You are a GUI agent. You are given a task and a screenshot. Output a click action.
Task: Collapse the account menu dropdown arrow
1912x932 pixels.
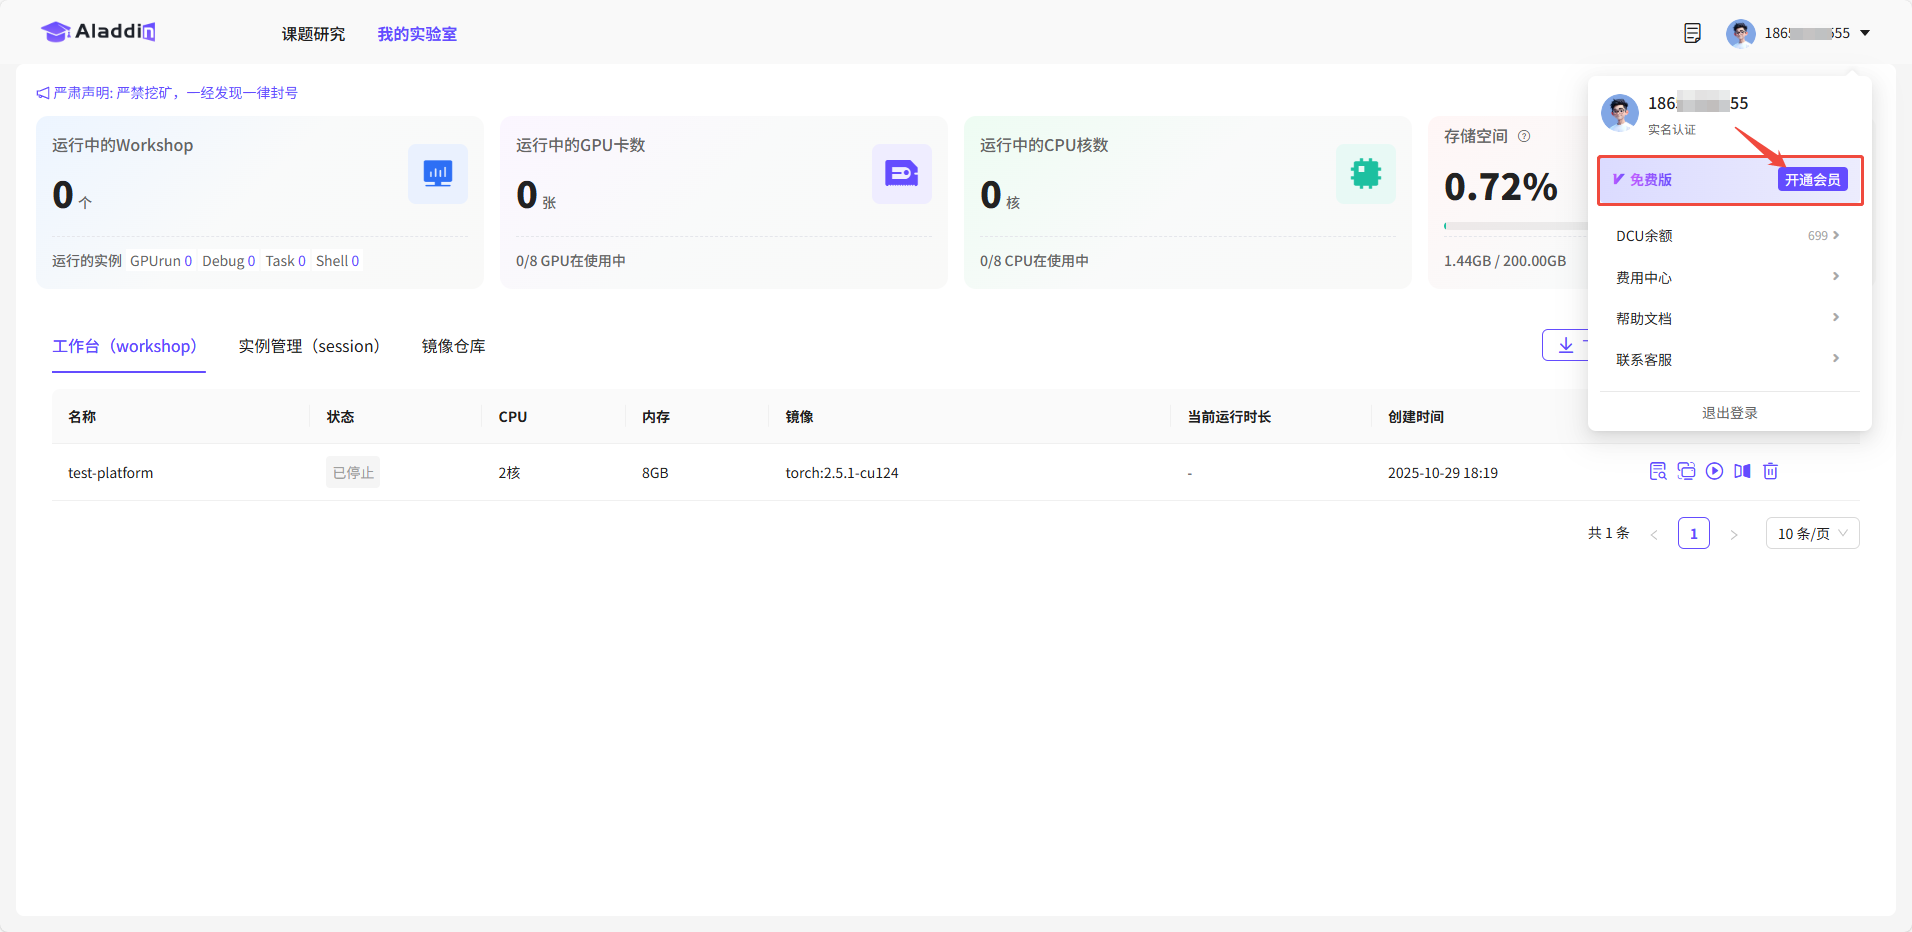pos(1865,33)
